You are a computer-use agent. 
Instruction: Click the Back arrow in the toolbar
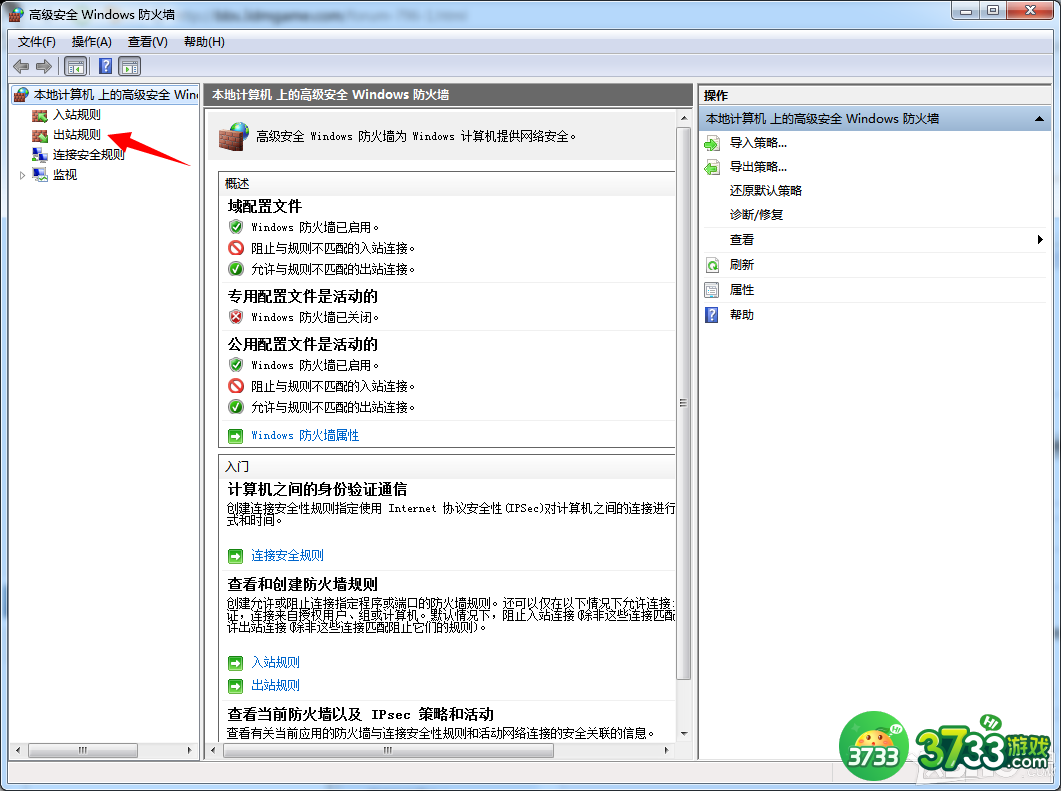pos(21,67)
